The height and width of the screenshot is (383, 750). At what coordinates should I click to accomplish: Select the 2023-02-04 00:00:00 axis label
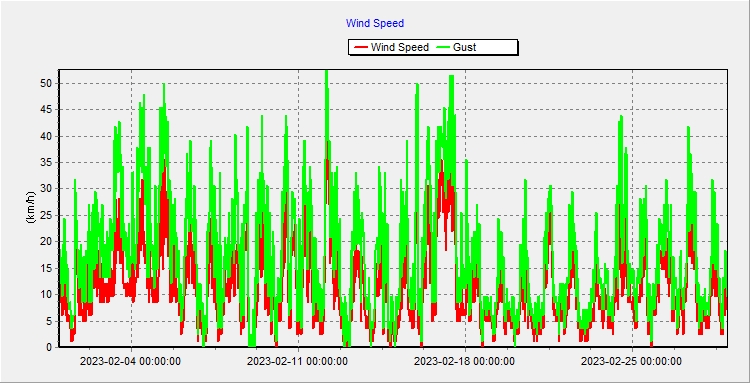tap(130, 361)
